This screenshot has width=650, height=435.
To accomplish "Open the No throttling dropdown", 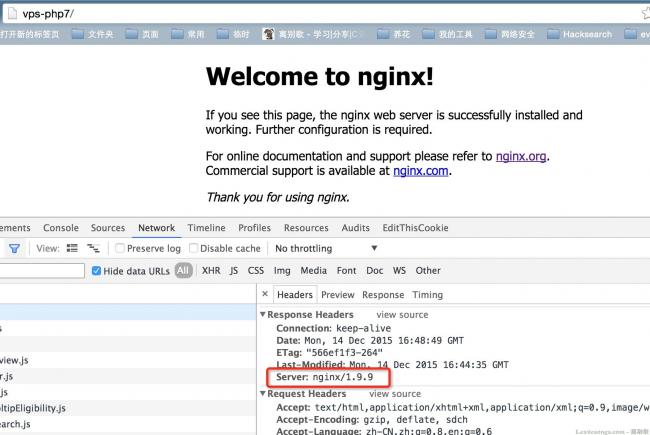I will click(325, 249).
